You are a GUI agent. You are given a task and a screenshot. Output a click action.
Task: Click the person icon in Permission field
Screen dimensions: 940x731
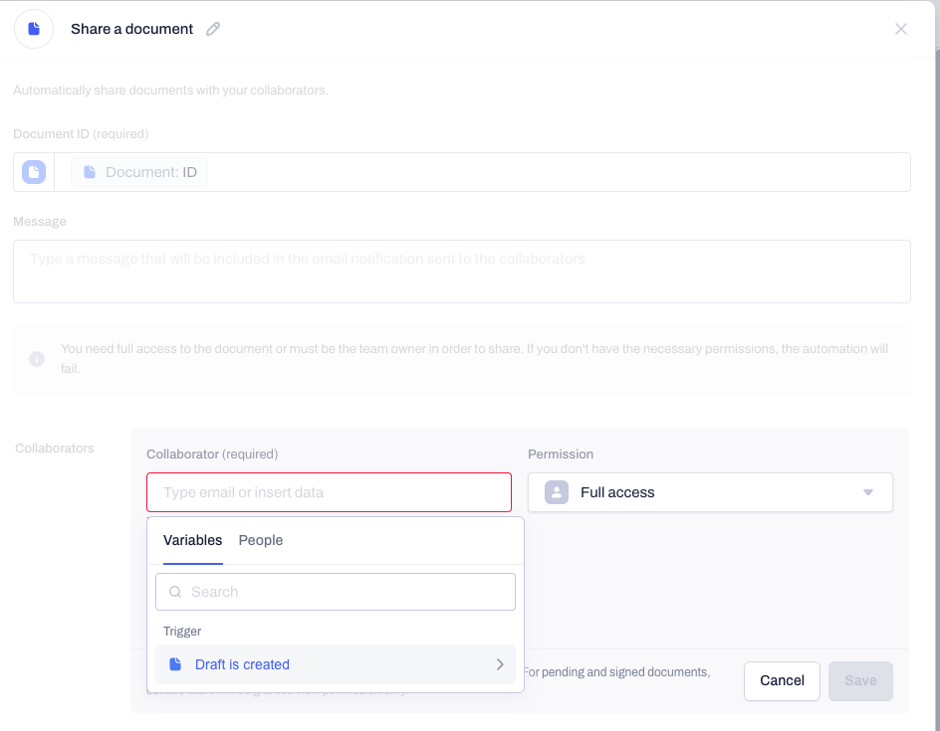pyautogui.click(x=556, y=492)
